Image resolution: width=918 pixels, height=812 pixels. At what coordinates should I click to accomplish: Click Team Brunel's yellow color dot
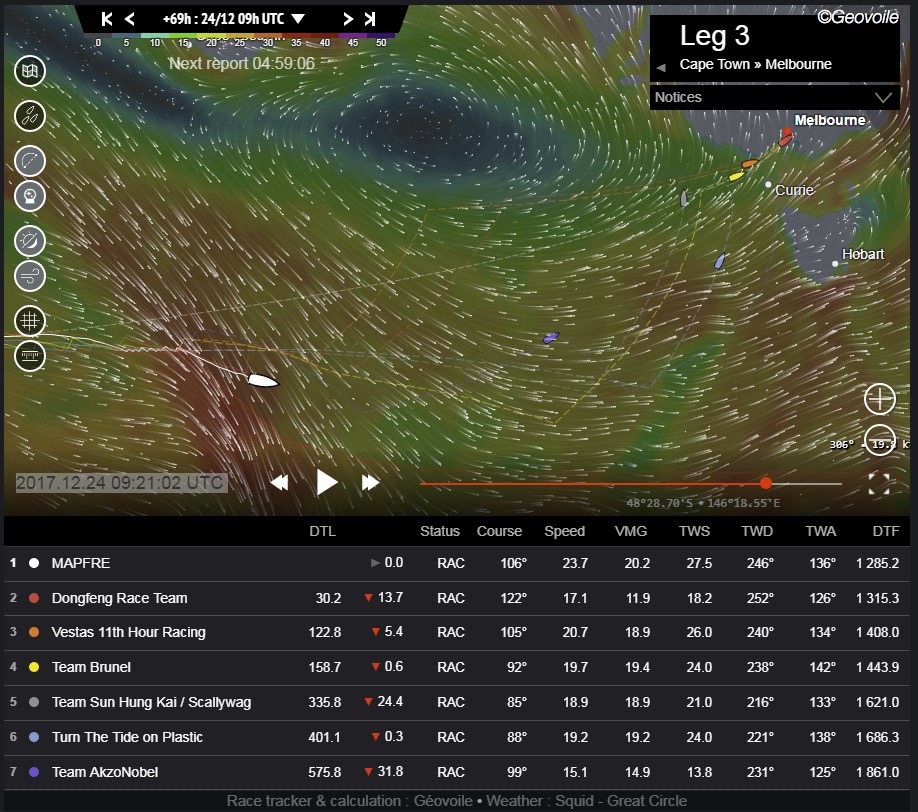pyautogui.click(x=34, y=667)
